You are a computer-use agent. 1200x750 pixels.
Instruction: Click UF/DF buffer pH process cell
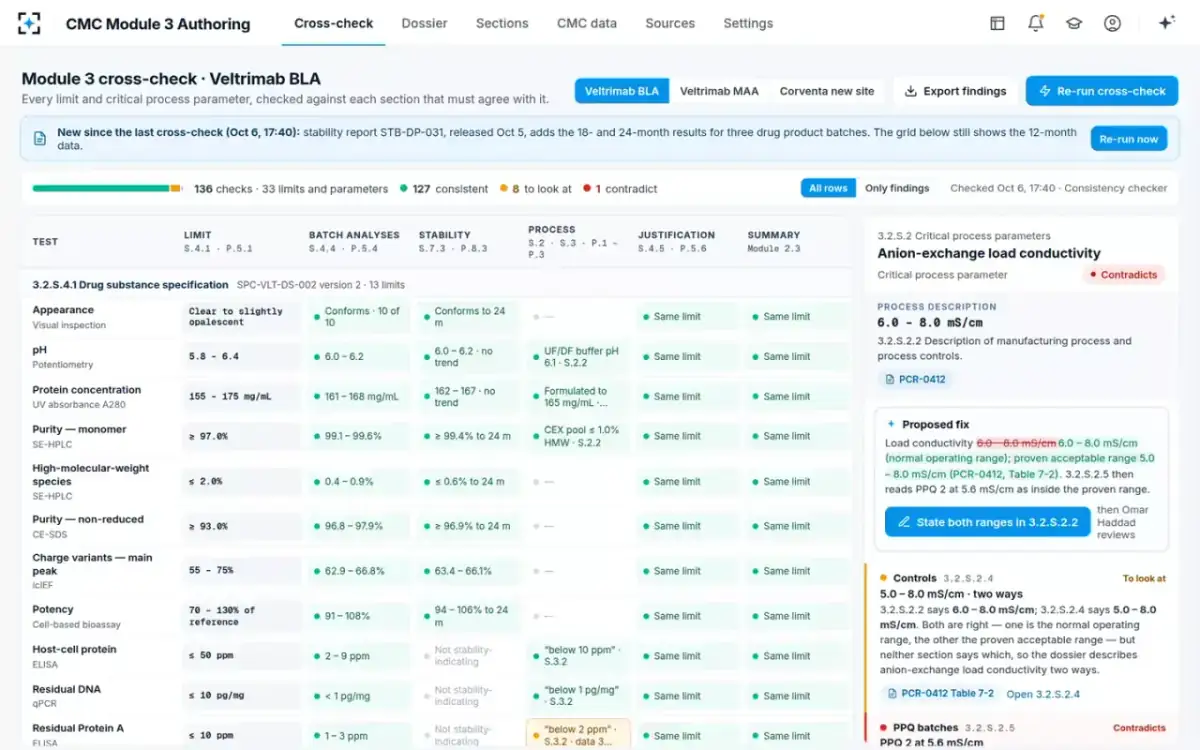(x=579, y=356)
